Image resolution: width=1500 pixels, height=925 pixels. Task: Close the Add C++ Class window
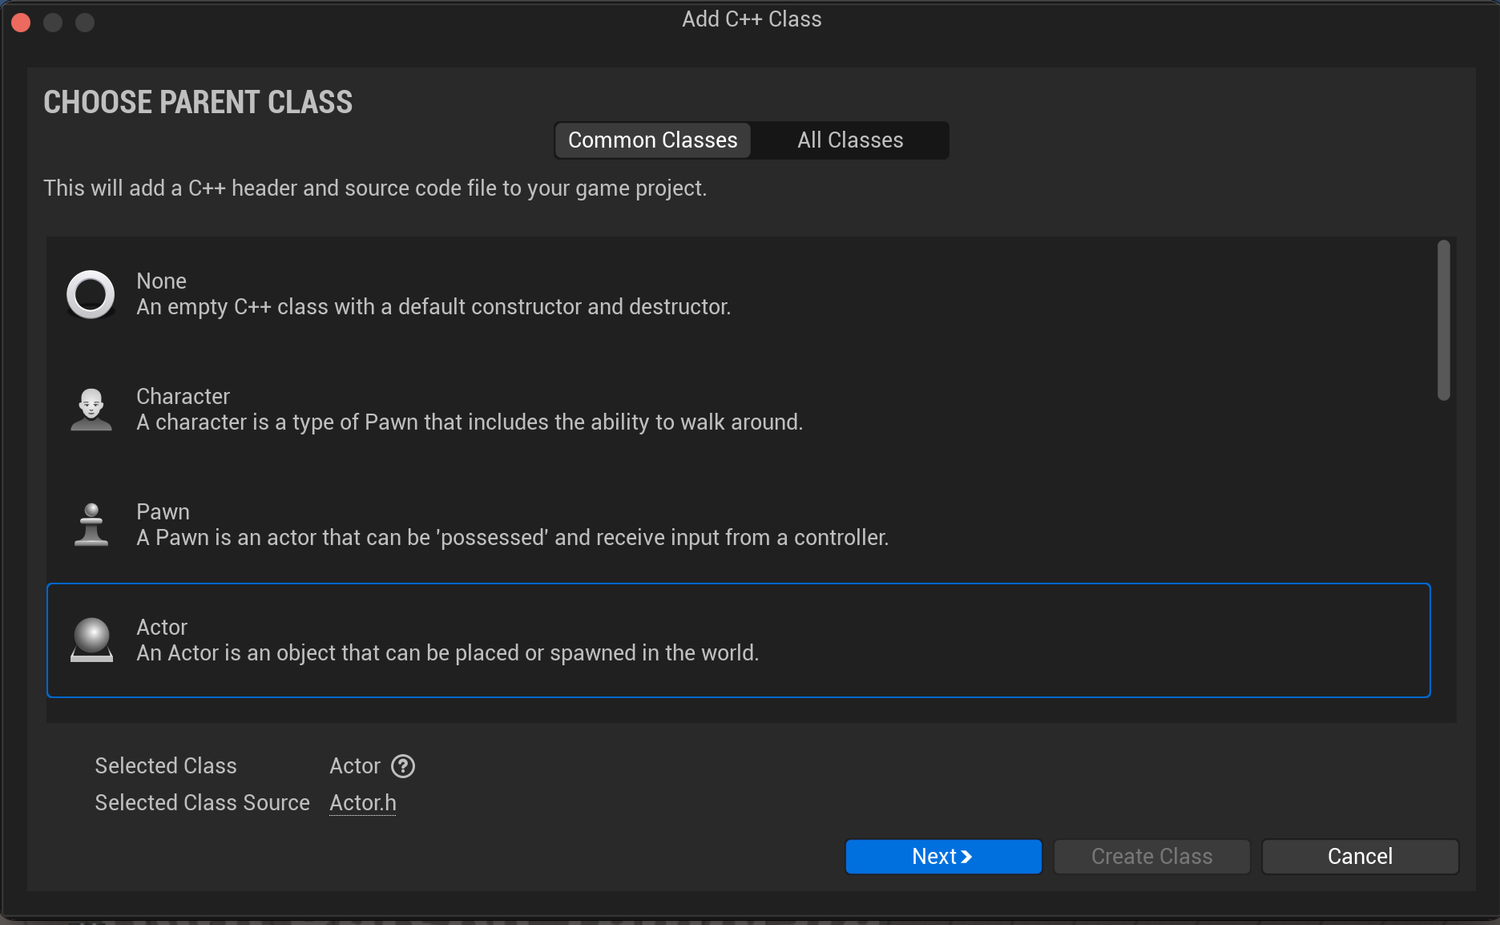(21, 22)
